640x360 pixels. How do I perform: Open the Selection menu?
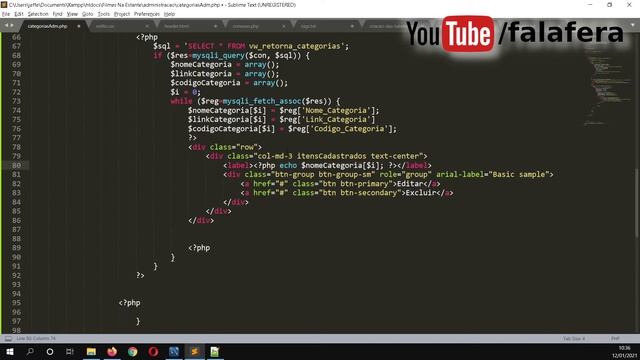tap(38, 14)
